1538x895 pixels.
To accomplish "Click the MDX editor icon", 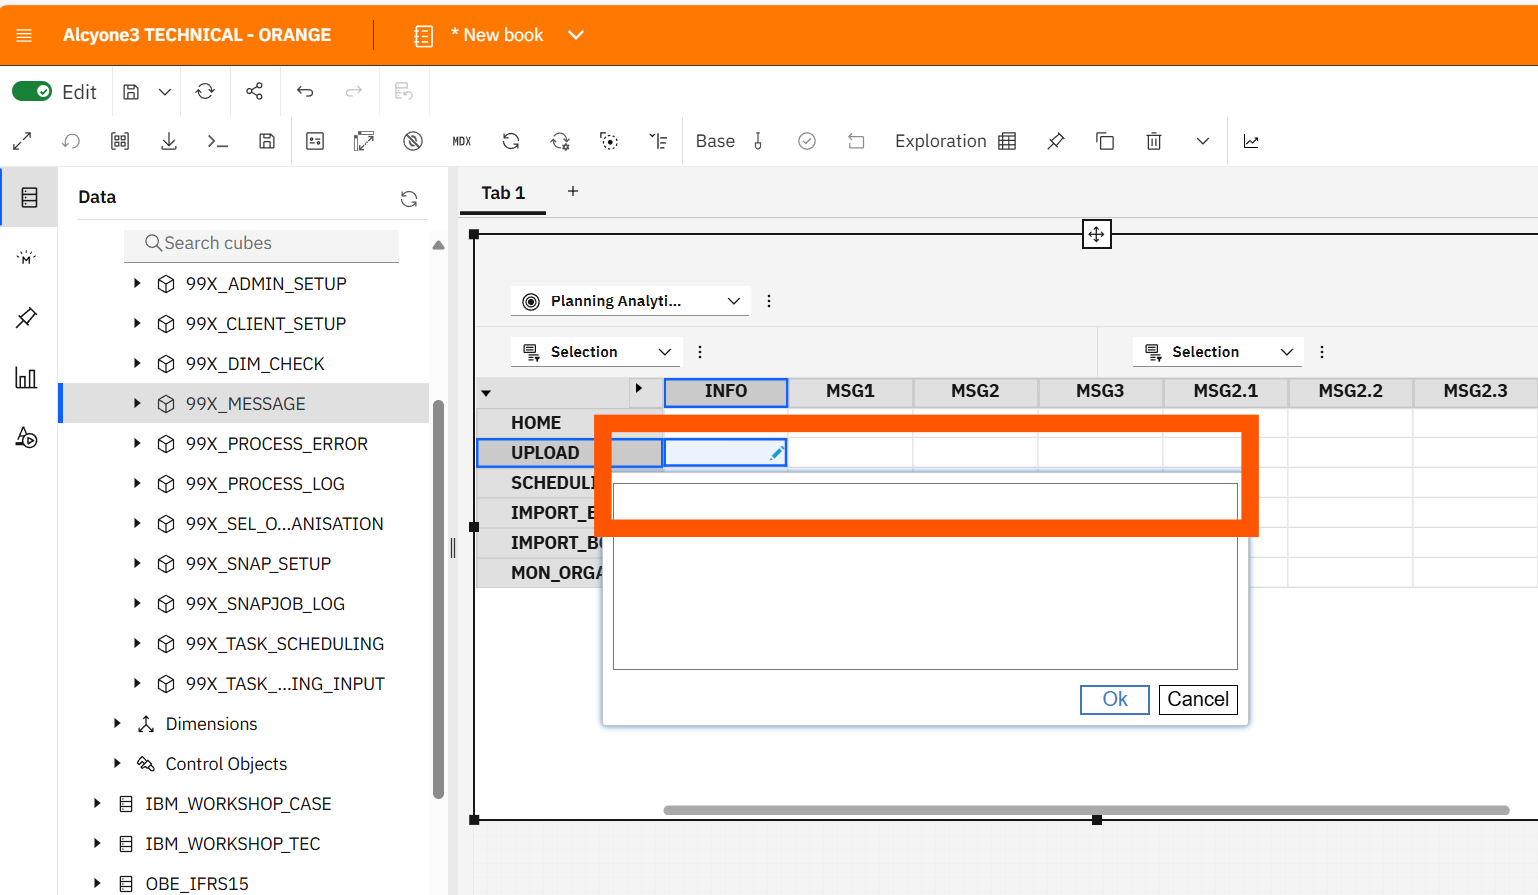I will click(x=461, y=141).
